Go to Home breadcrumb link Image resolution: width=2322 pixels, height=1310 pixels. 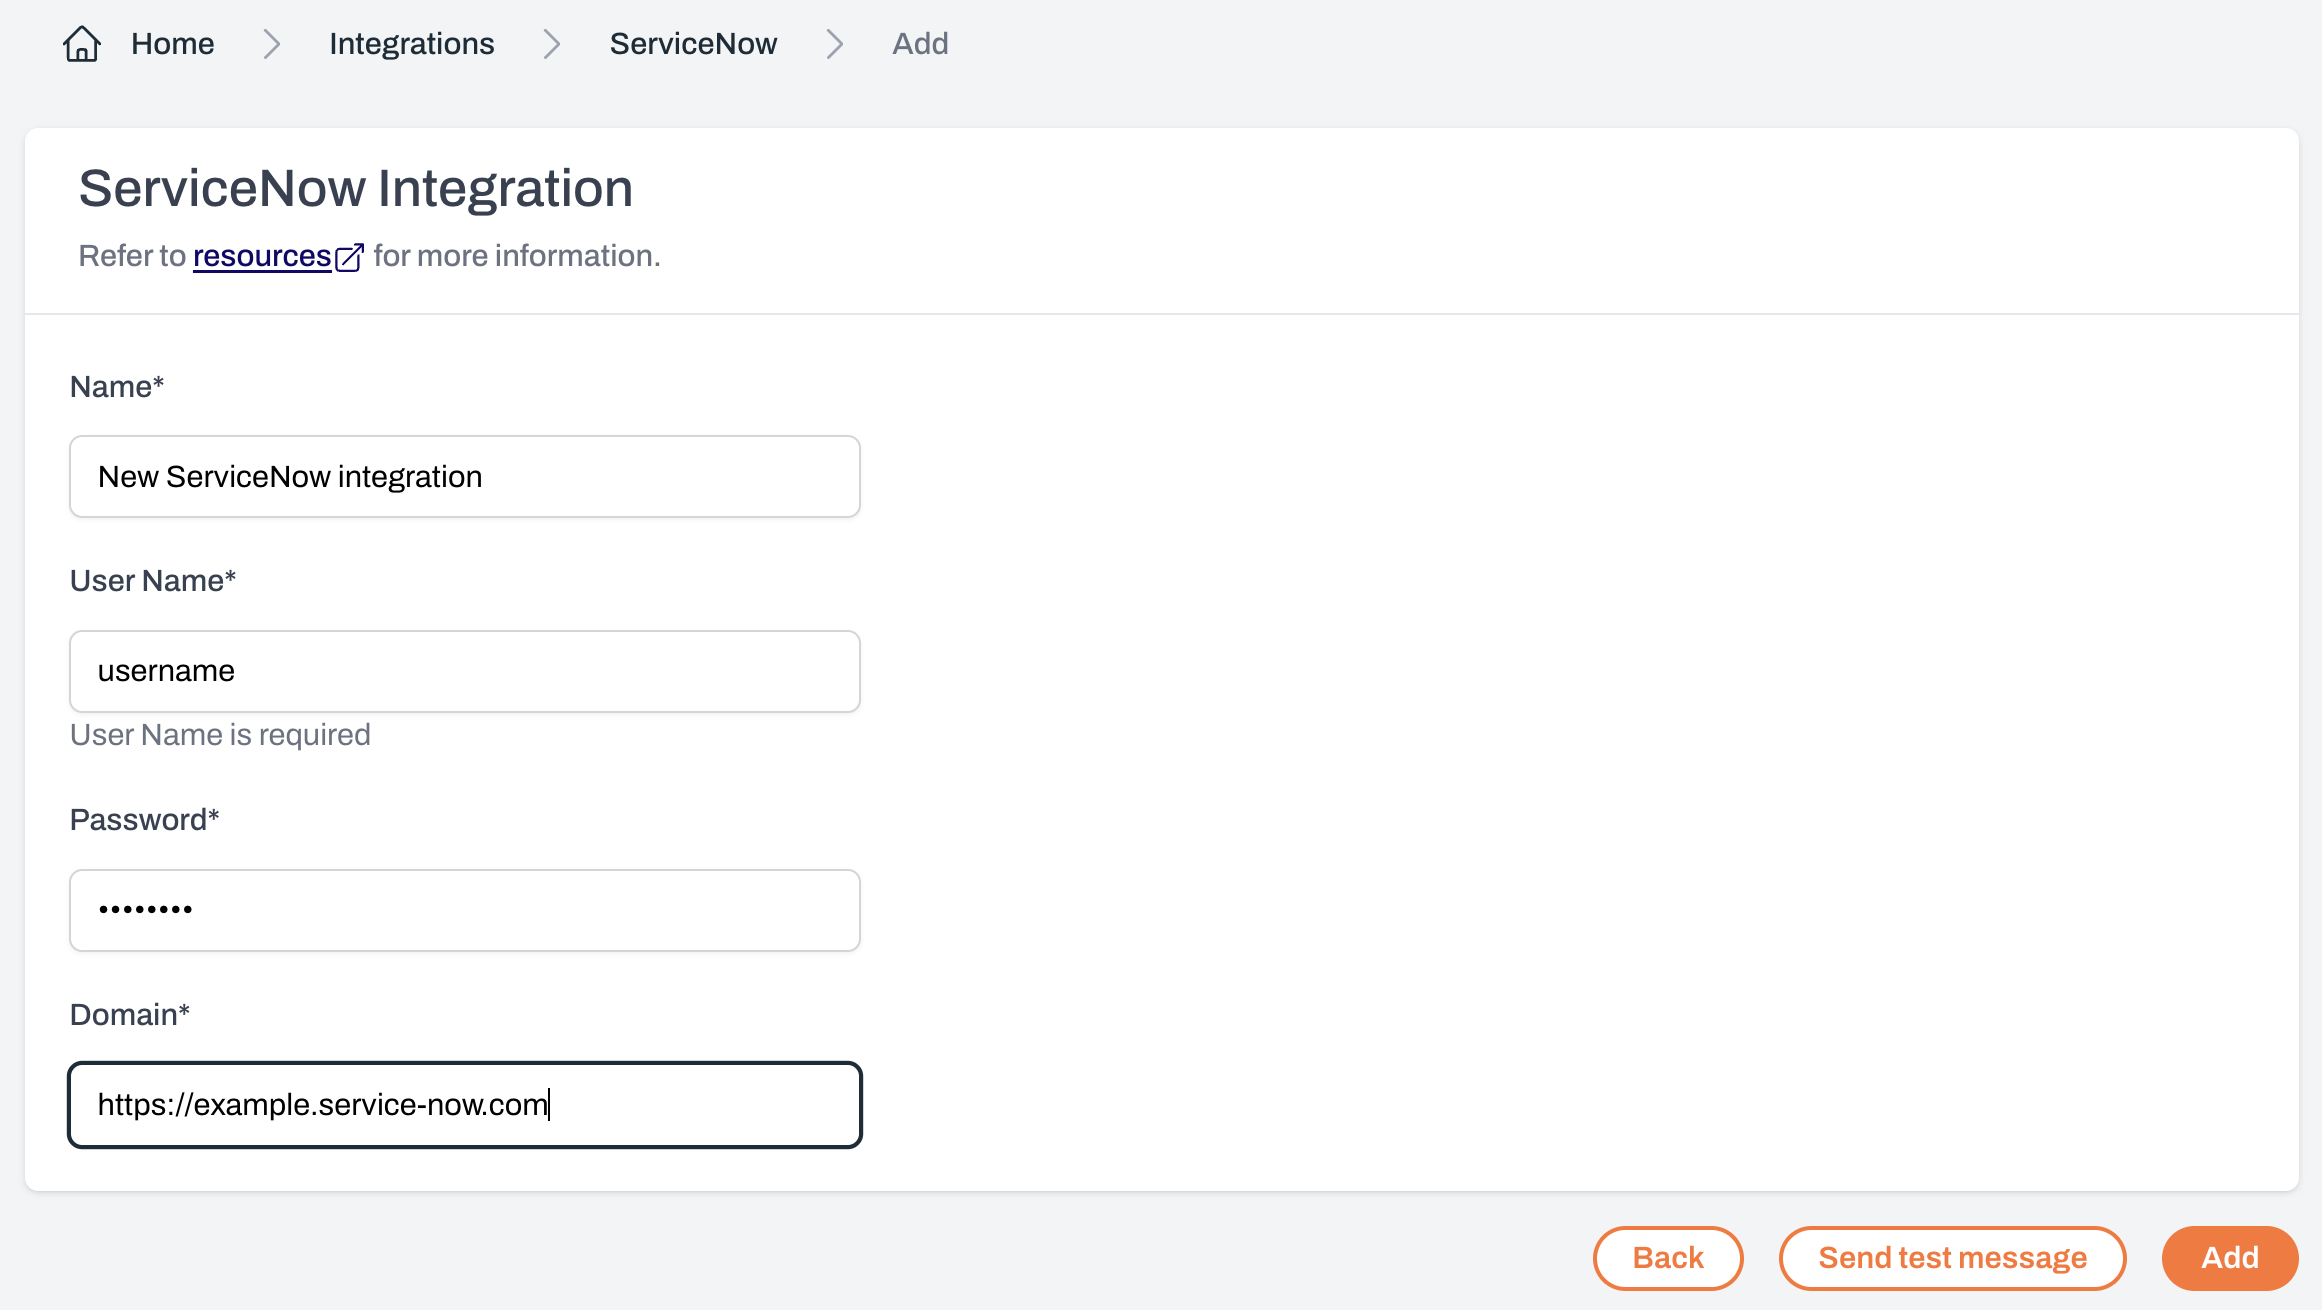click(x=172, y=44)
